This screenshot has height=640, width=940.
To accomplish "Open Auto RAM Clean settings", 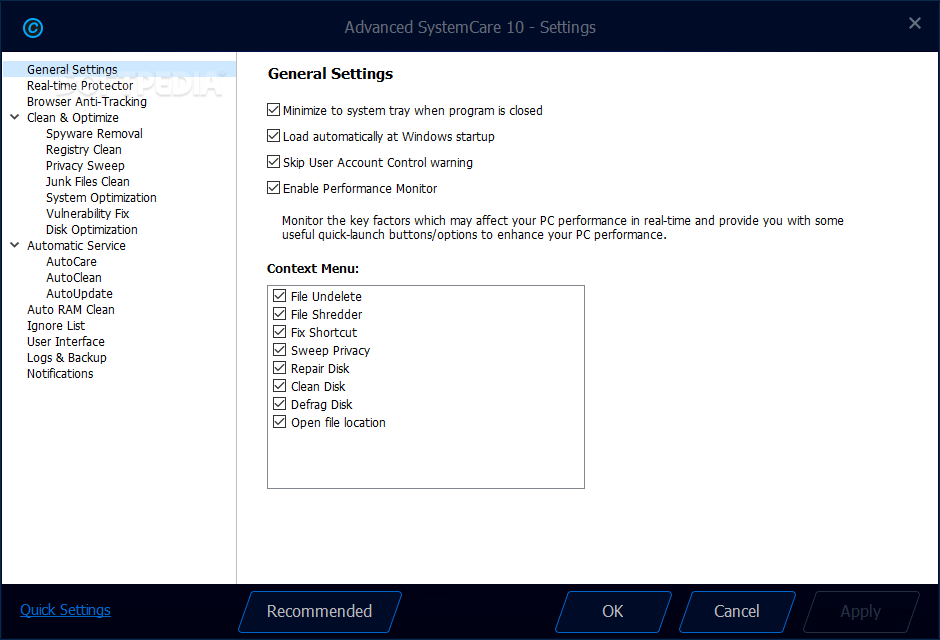I will pos(71,309).
